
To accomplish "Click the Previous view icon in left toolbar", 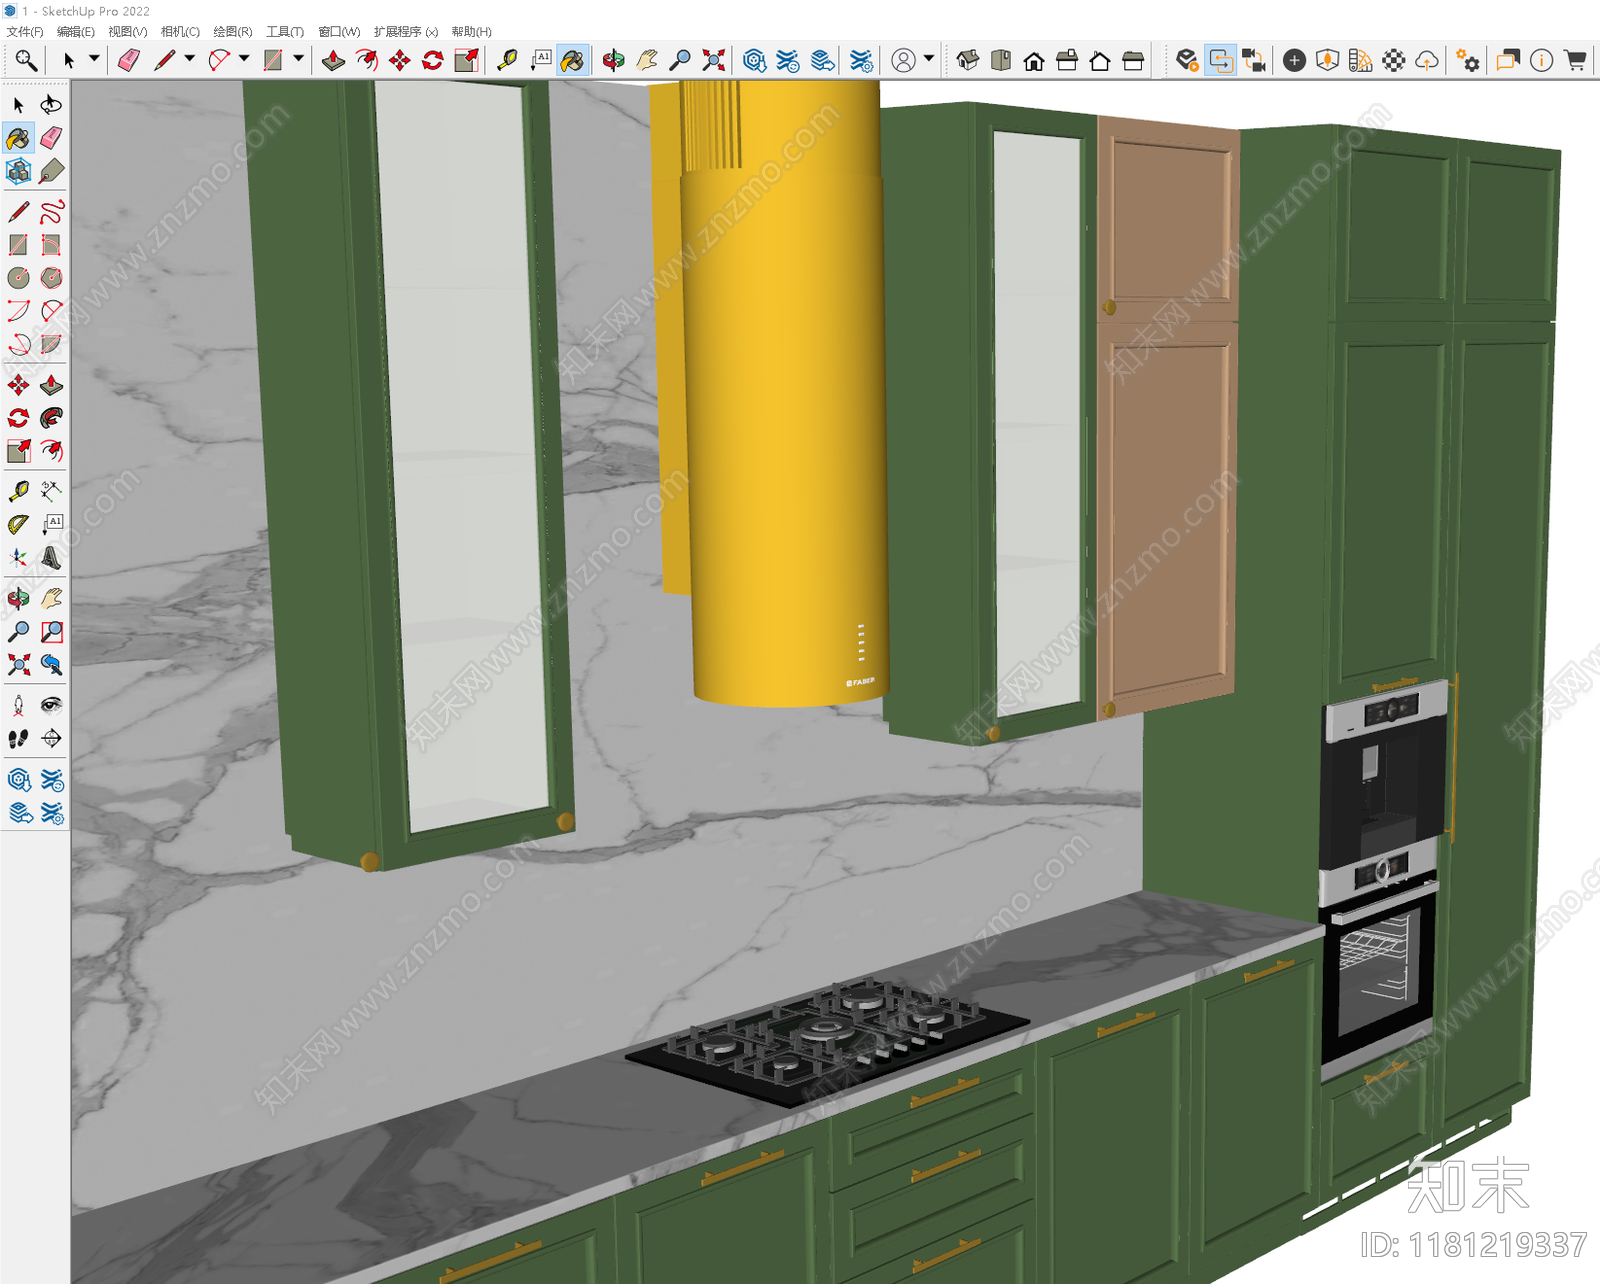I will (51, 664).
